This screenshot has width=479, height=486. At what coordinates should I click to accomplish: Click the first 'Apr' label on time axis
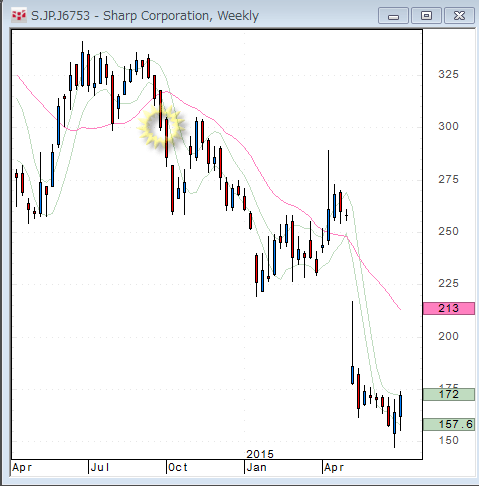point(22,468)
